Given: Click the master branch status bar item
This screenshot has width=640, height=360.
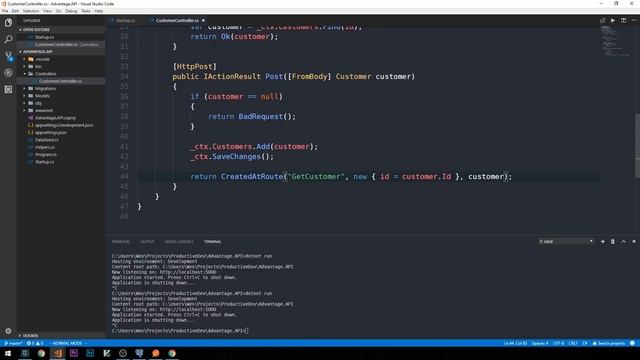Looking at the screenshot, I should coord(13,343).
